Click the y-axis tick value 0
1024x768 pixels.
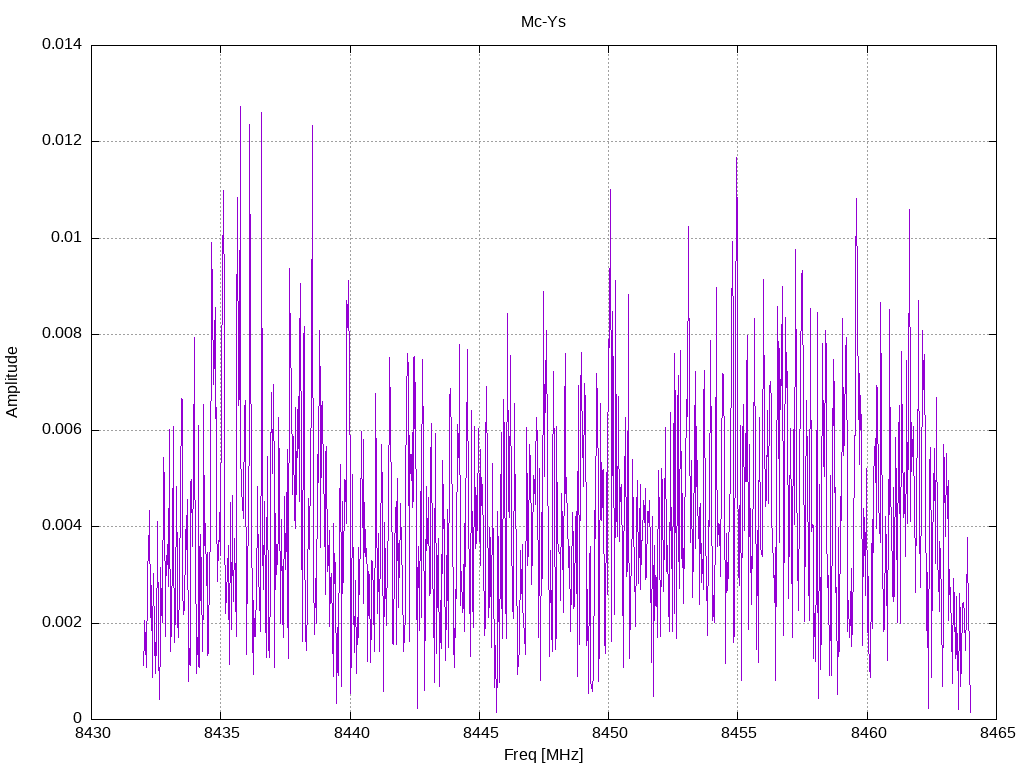(x=78, y=718)
